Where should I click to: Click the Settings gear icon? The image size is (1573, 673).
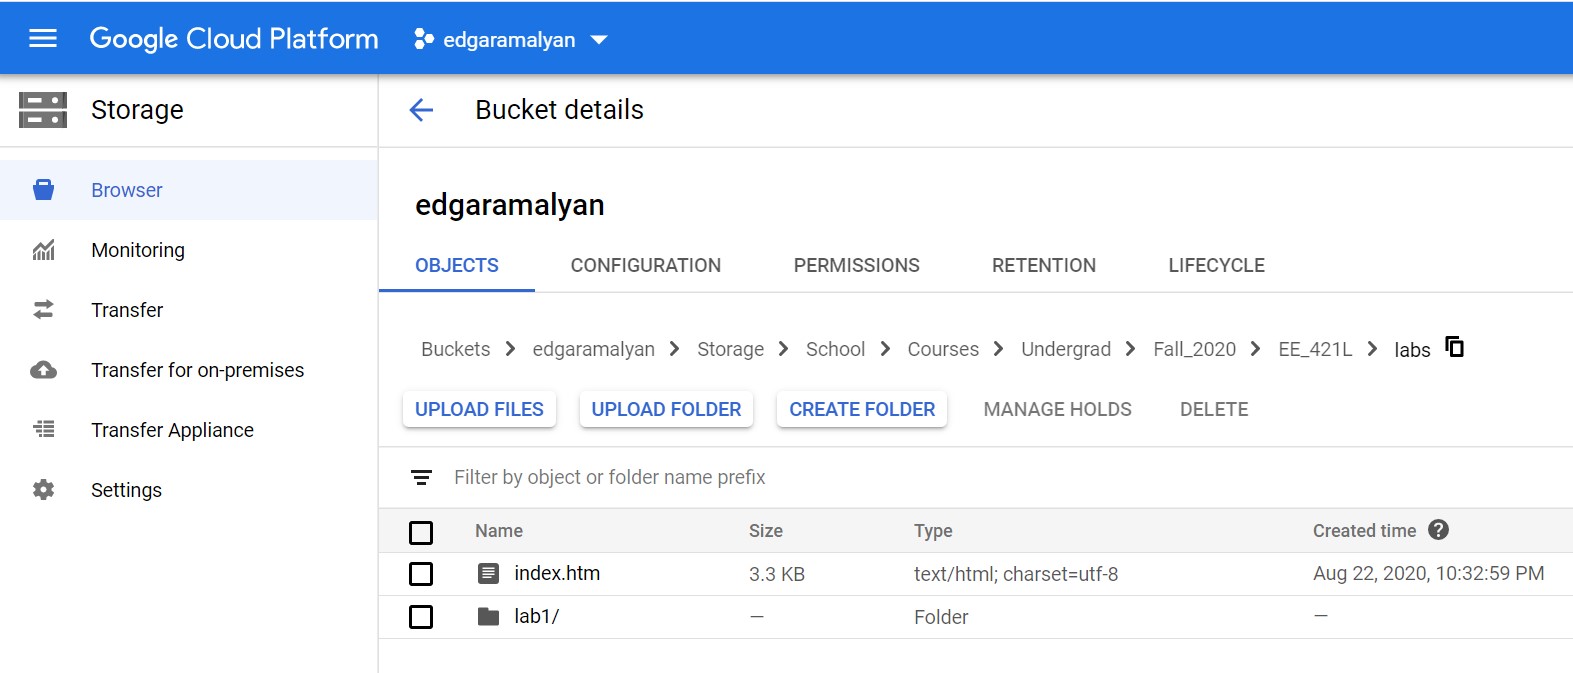[43, 490]
